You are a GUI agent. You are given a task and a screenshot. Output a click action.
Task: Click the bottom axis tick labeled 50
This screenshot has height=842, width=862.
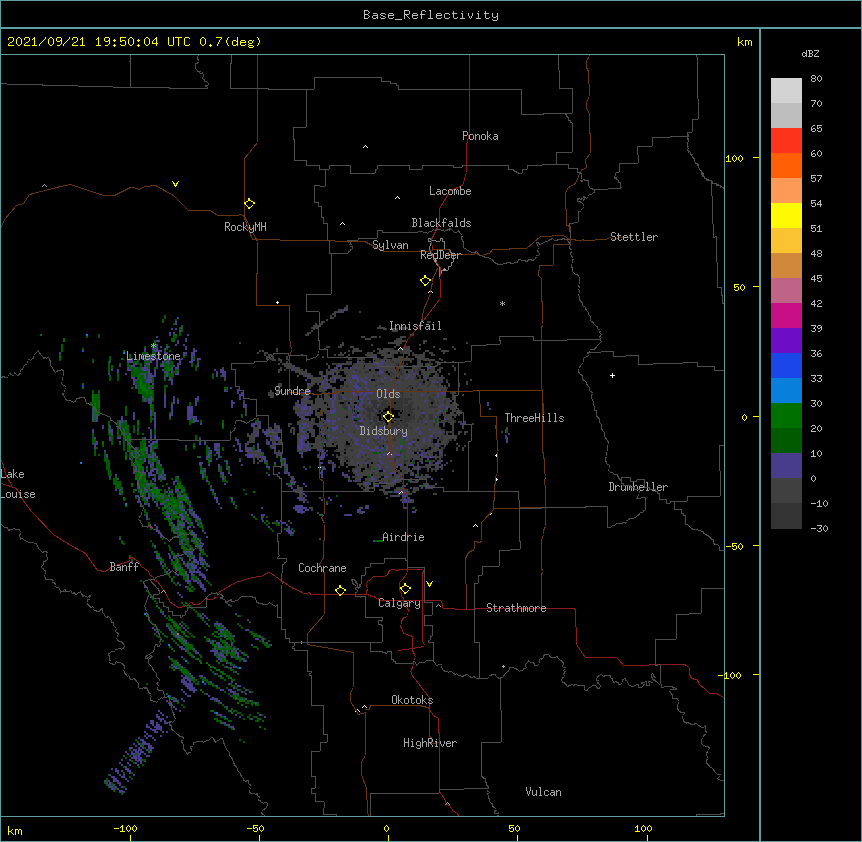click(x=514, y=828)
